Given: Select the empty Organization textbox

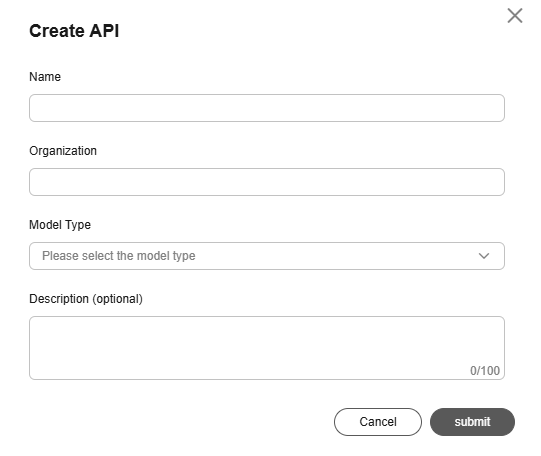Looking at the screenshot, I should pos(267,182).
